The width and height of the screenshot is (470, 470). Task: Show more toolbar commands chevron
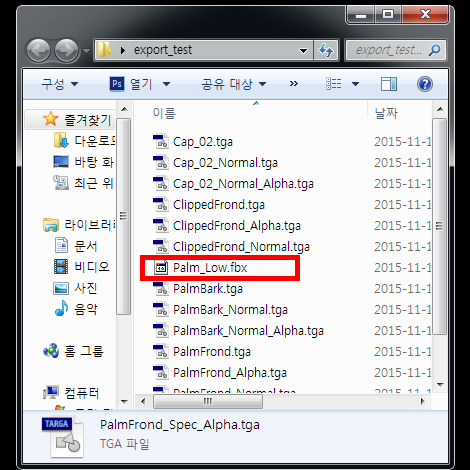[294, 84]
